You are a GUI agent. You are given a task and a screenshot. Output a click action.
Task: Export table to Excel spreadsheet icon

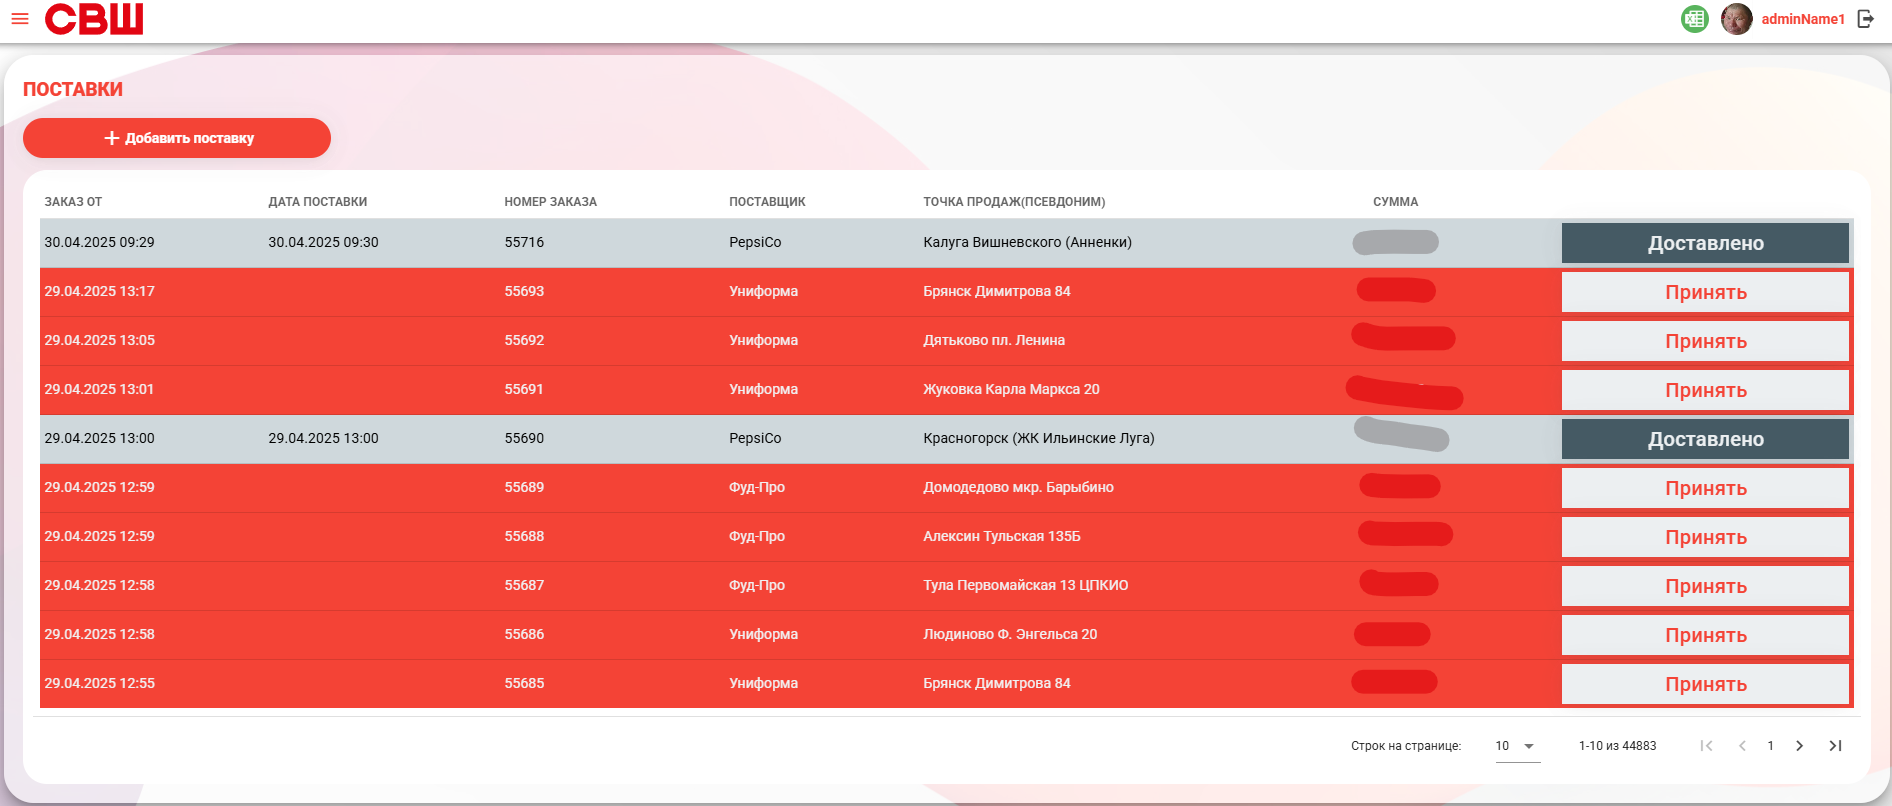[x=1695, y=19]
